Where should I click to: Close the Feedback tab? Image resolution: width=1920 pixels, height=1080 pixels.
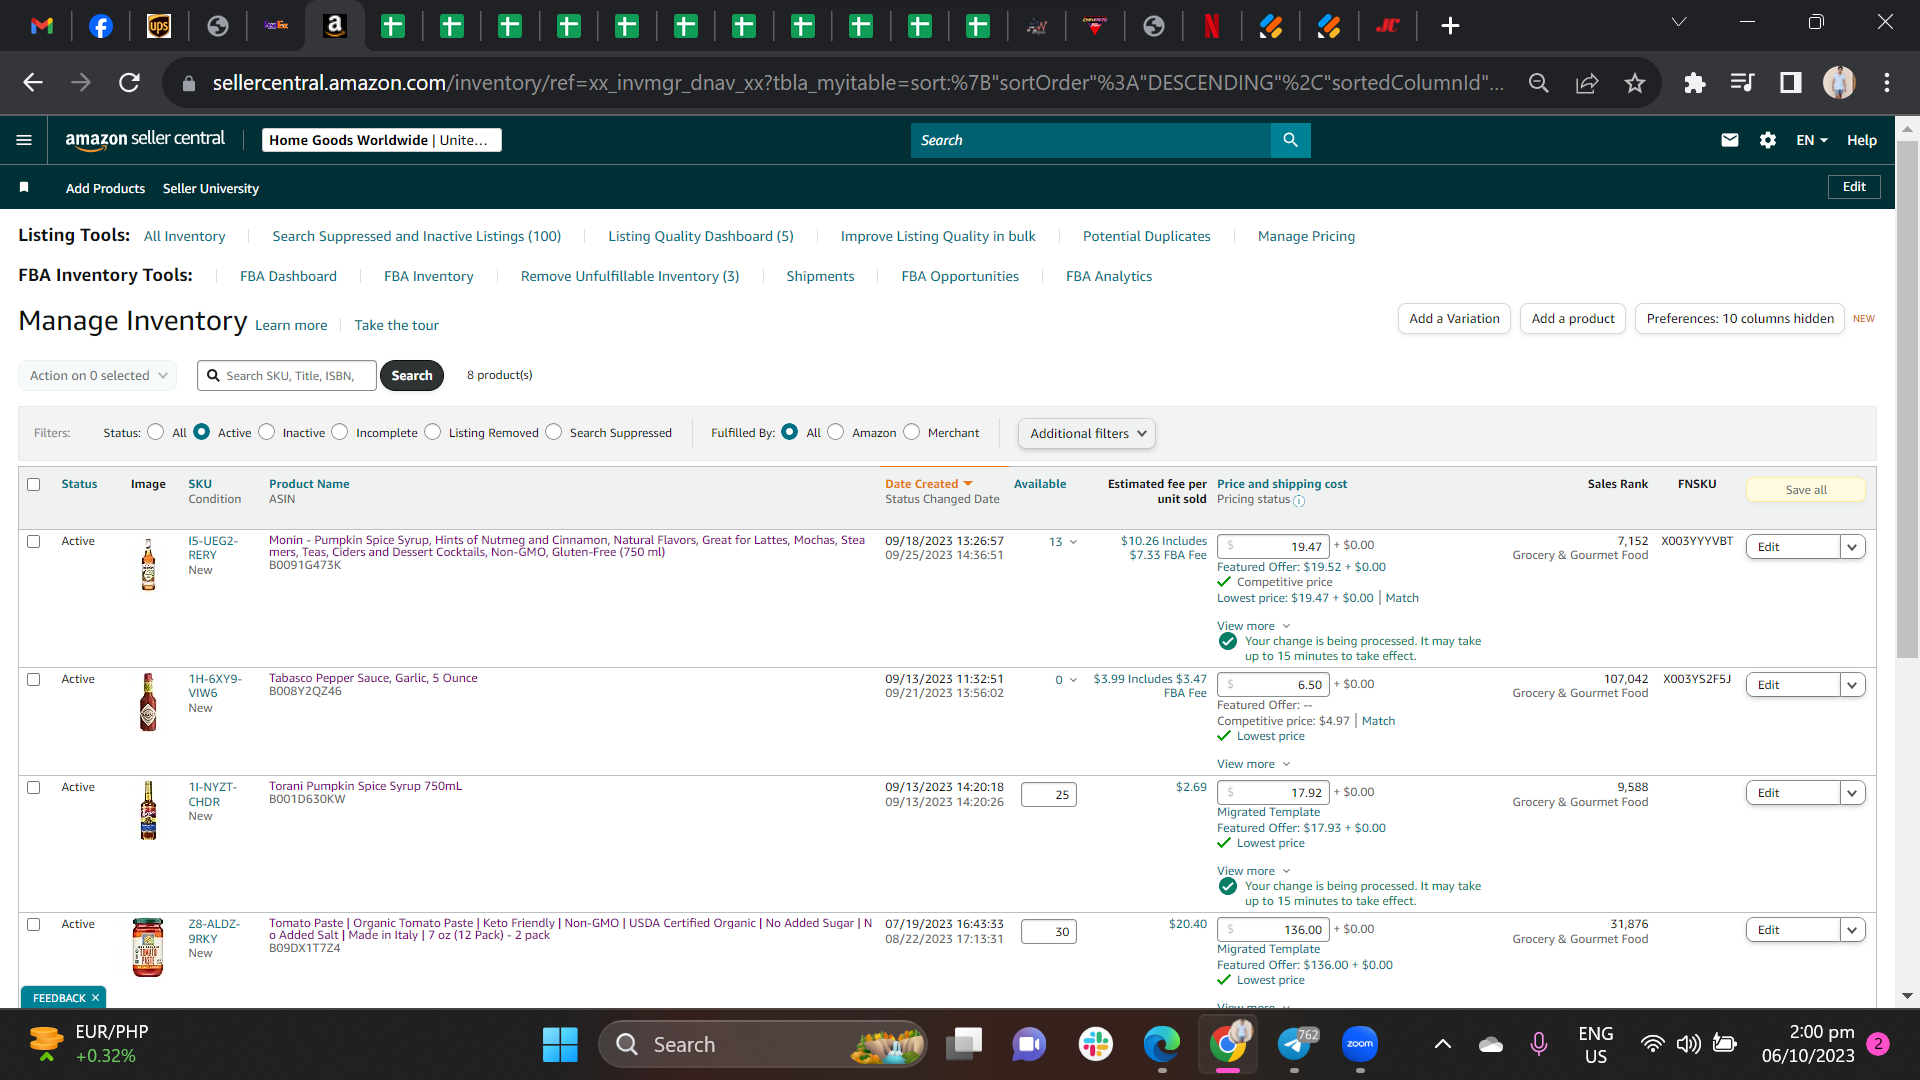click(x=96, y=998)
